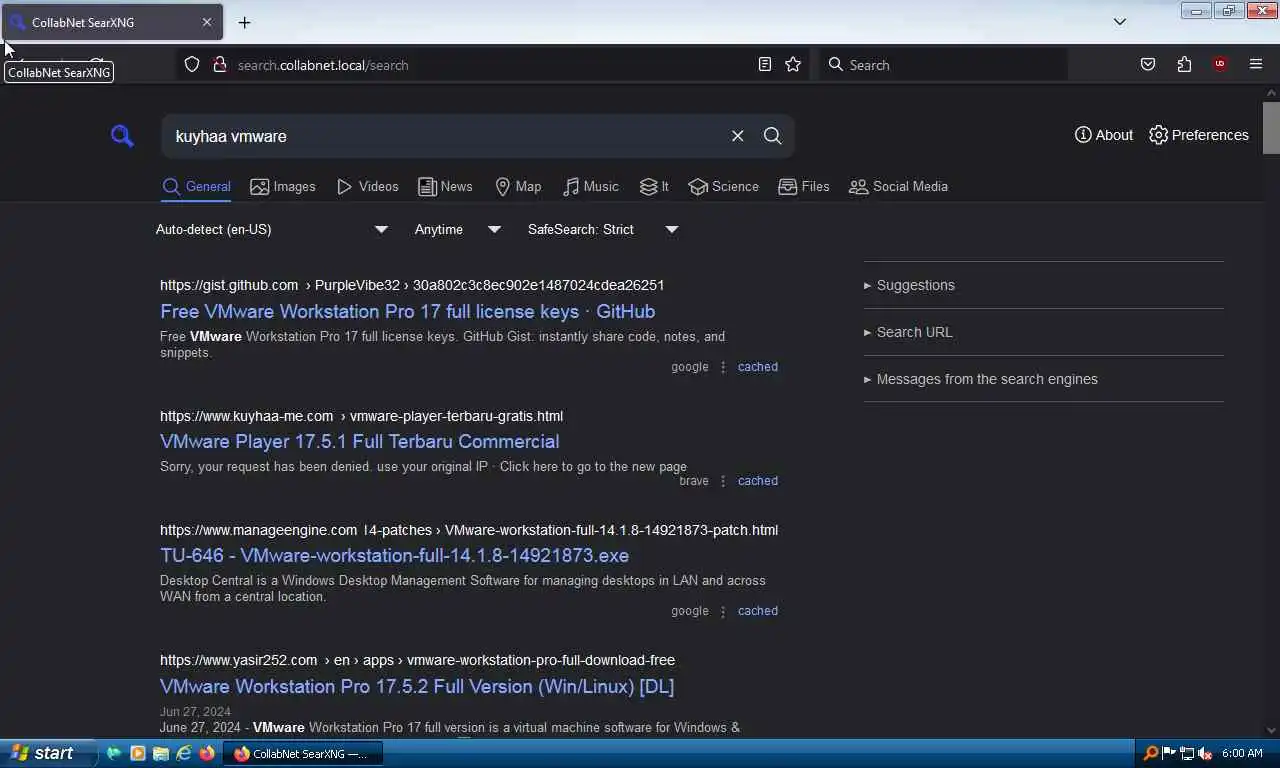1280x768 pixels.
Task: Switch to the Images tab
Action: coord(283,187)
